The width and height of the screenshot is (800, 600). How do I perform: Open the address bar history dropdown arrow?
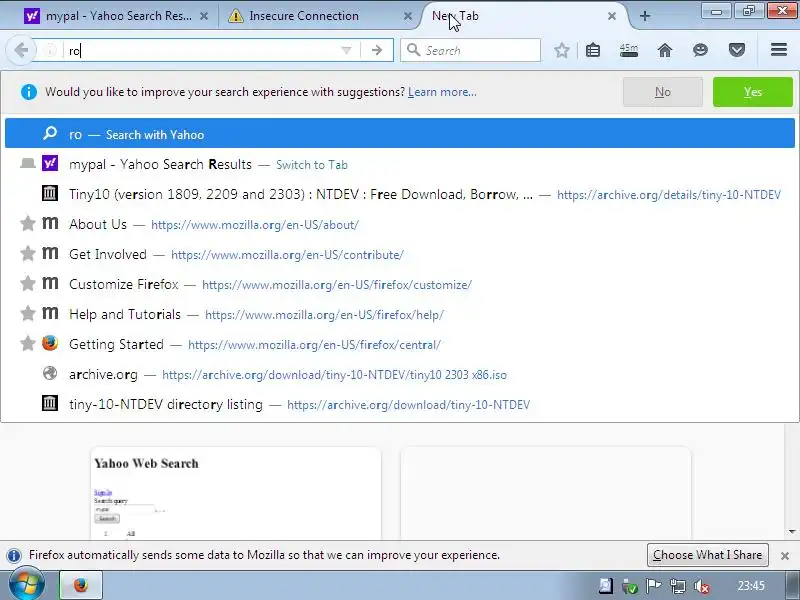click(x=346, y=50)
